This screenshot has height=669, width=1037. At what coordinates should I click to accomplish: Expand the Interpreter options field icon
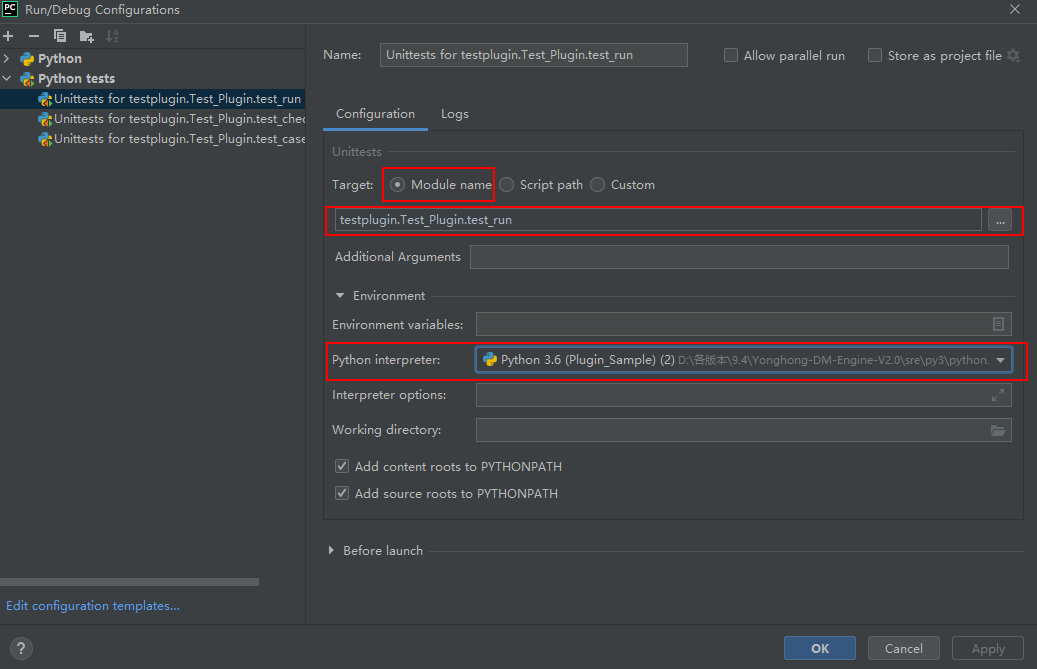(x=997, y=395)
